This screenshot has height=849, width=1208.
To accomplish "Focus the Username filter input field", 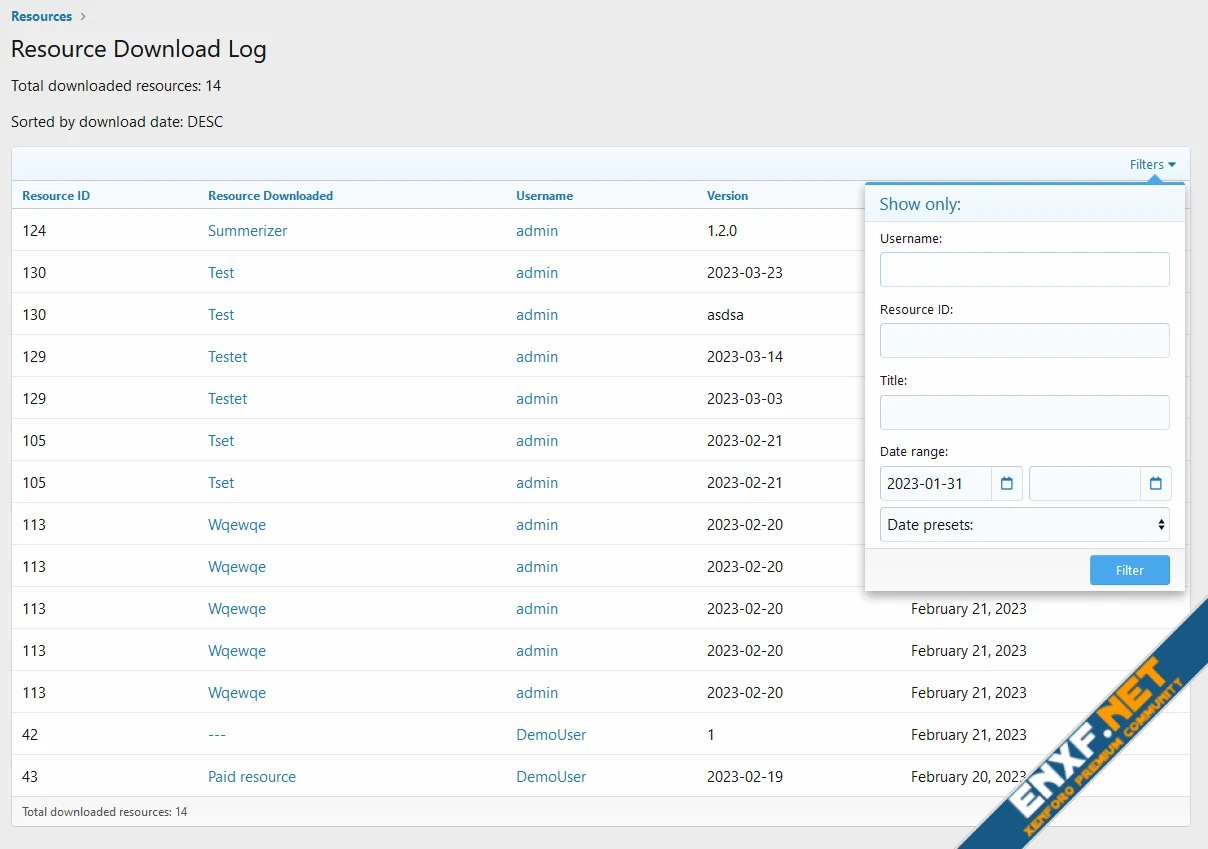I will coord(1024,270).
